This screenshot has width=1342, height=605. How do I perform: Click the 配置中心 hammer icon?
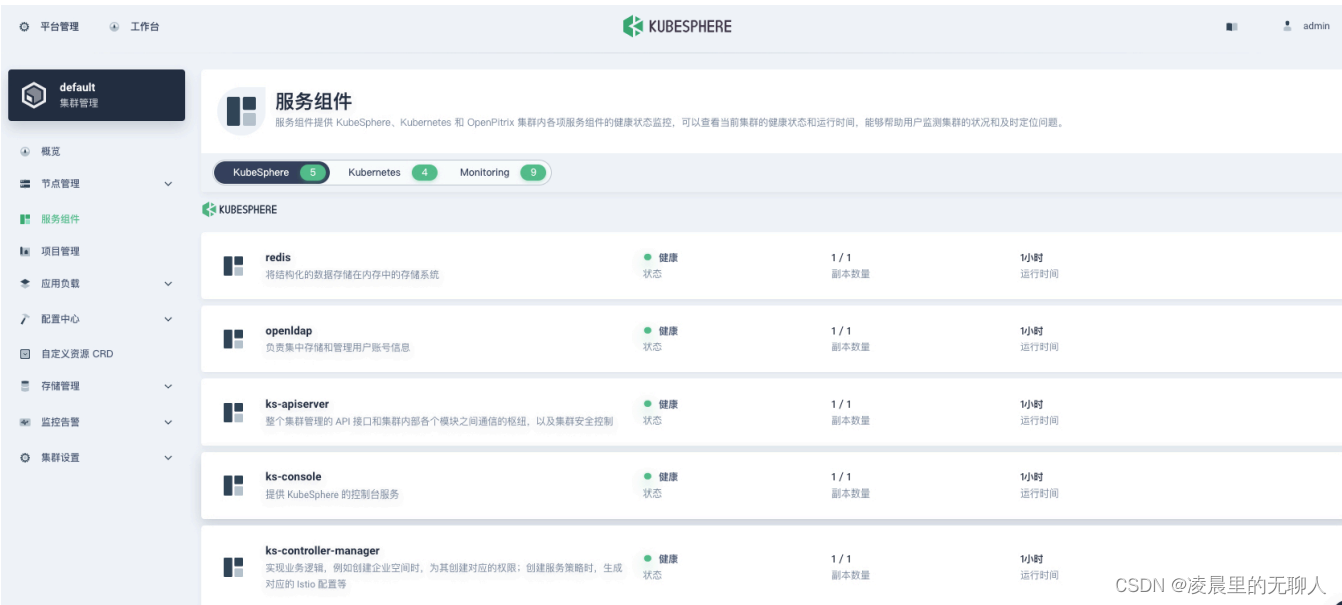click(x=25, y=319)
